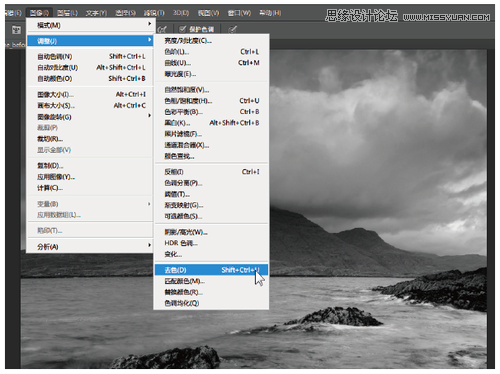Open the 变化... adjustment

[211, 254]
